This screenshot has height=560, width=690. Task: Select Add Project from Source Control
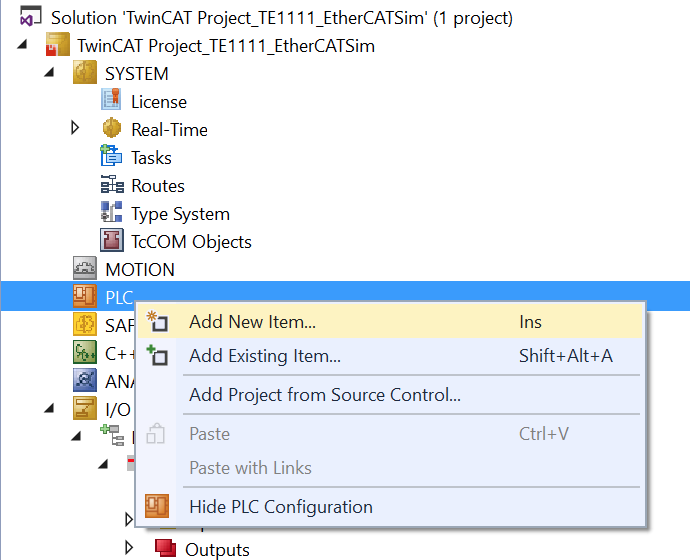(x=390, y=395)
